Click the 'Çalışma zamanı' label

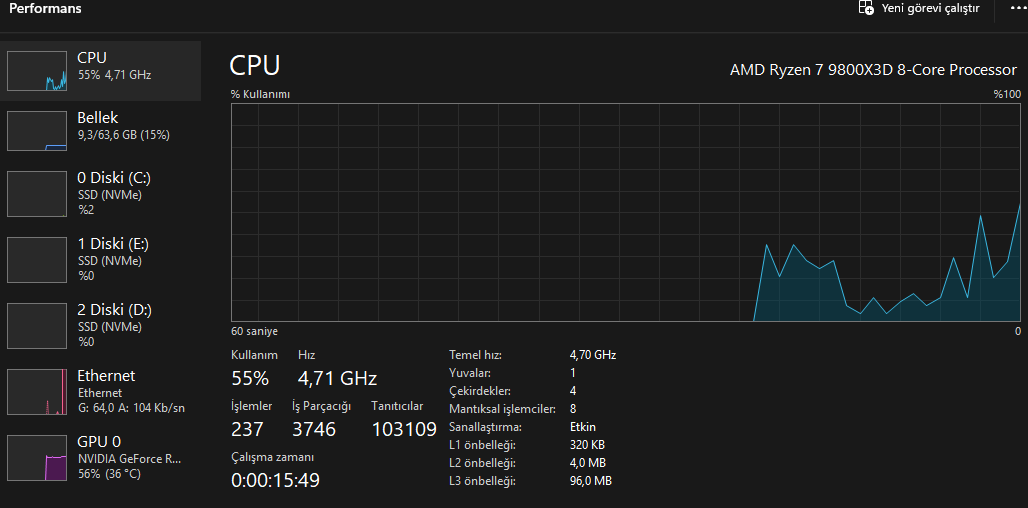point(273,457)
